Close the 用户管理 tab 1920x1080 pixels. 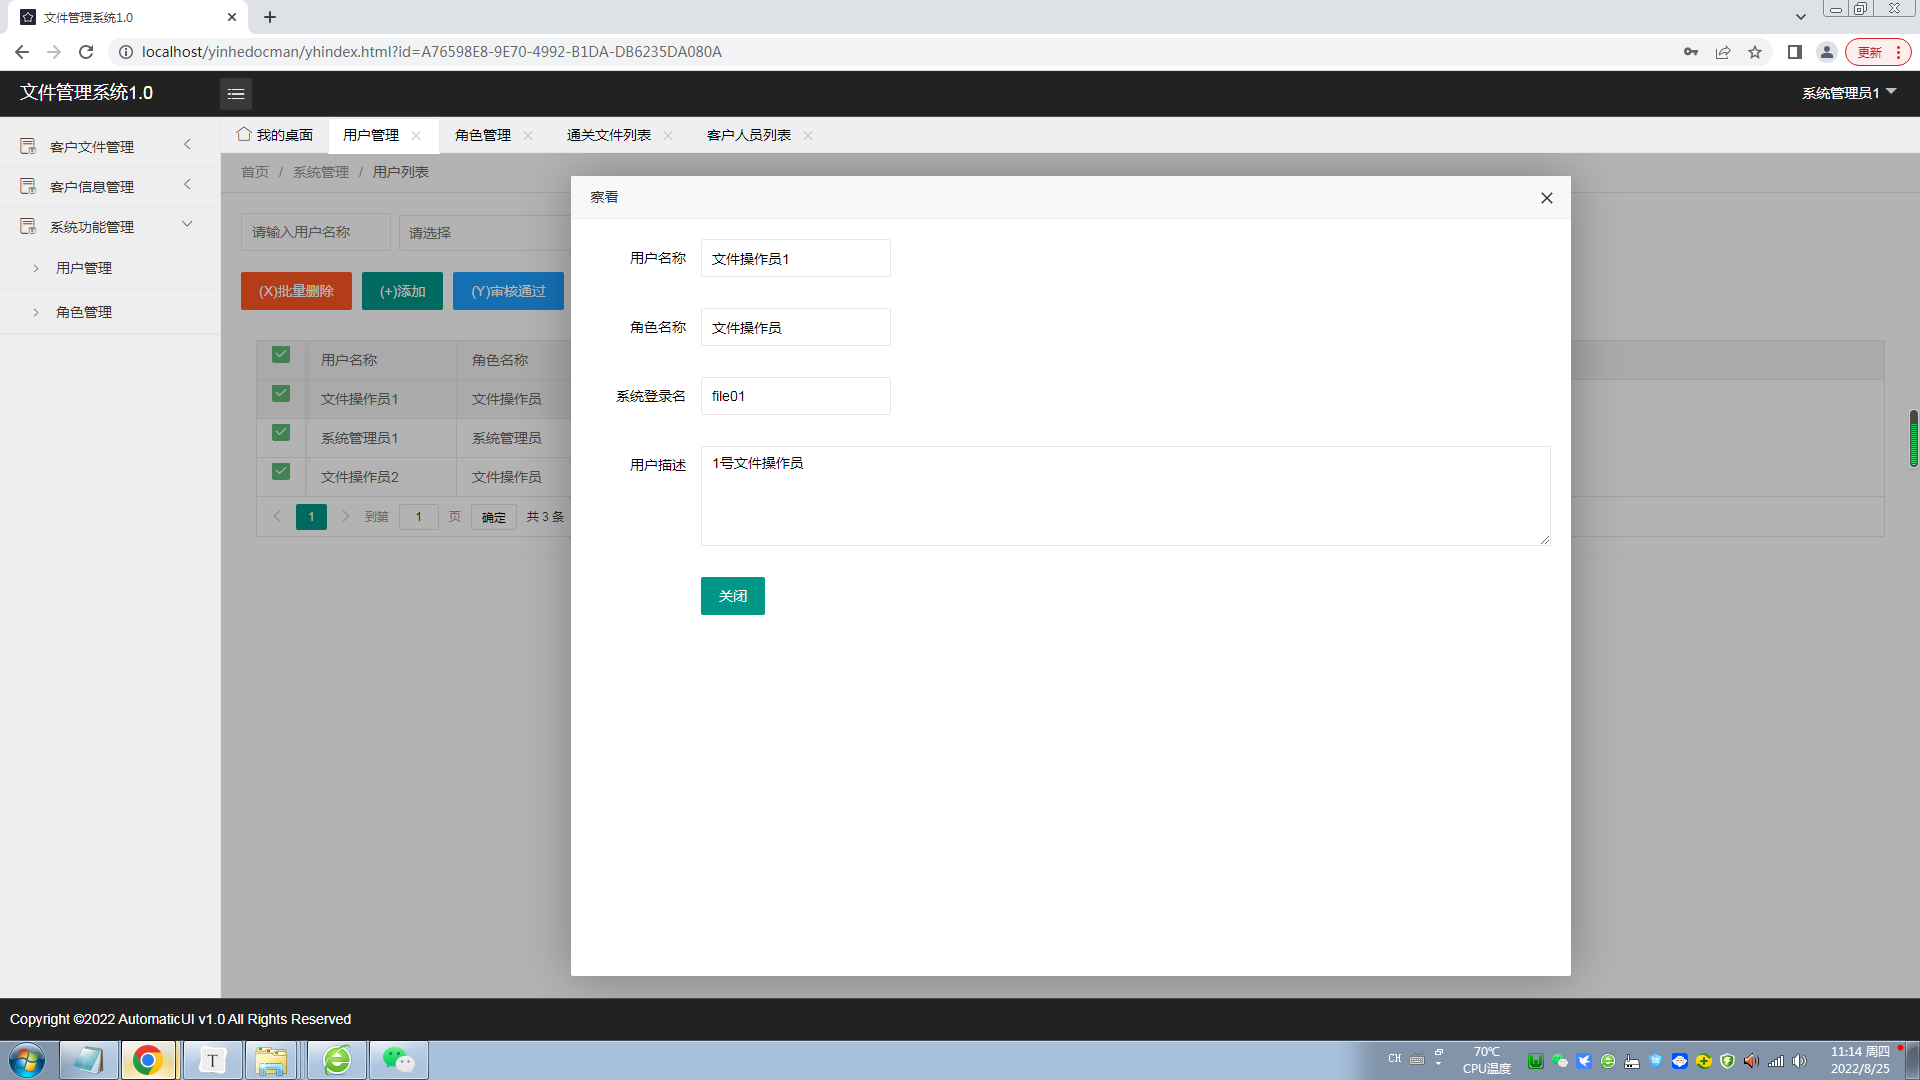(416, 135)
